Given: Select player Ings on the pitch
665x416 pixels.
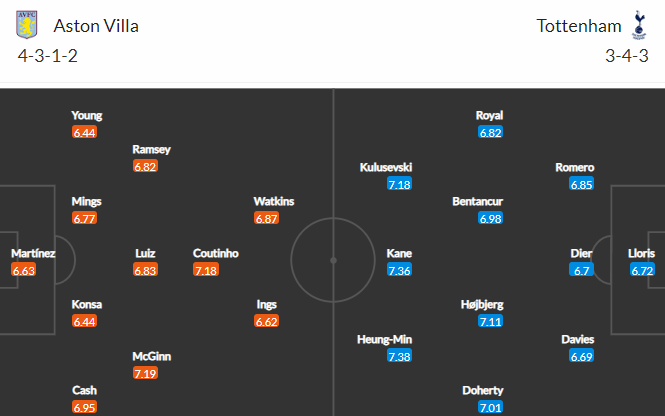Looking at the screenshot, I should 266,304.
